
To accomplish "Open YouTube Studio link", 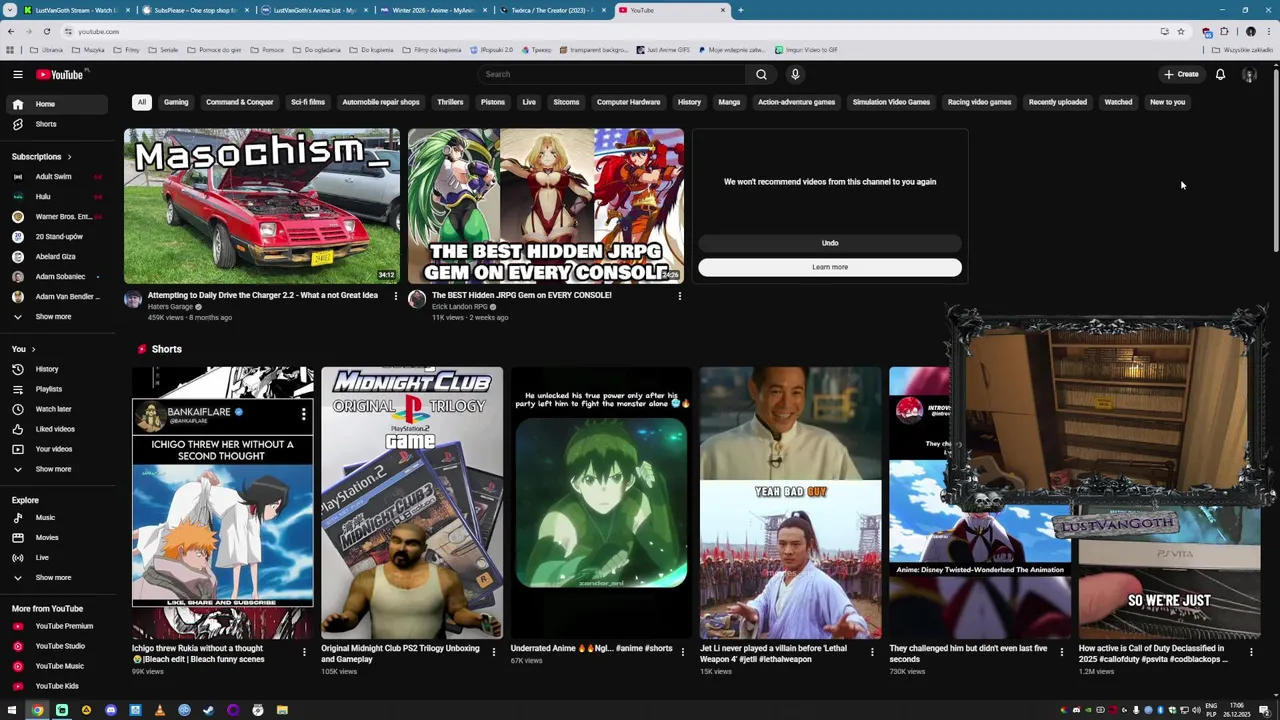I will (62, 646).
